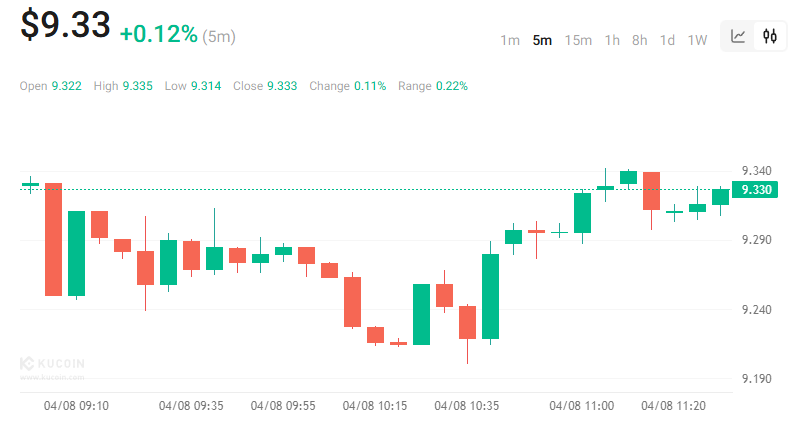This screenshot has height=433, width=798.
Task: Change the chart to 1d interval
Action: (667, 40)
